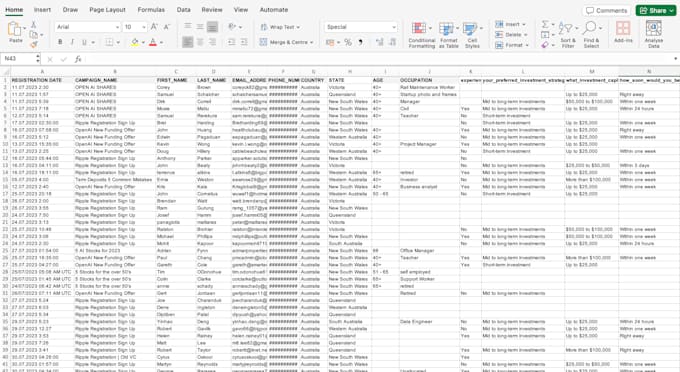680x372 pixels.
Task: Select the CAMPAIGN_NAME header cell
Action: click(x=115, y=80)
